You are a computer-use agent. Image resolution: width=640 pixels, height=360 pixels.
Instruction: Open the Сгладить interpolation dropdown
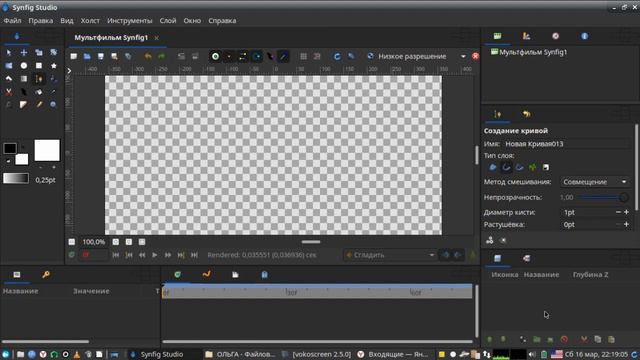(x=390, y=255)
